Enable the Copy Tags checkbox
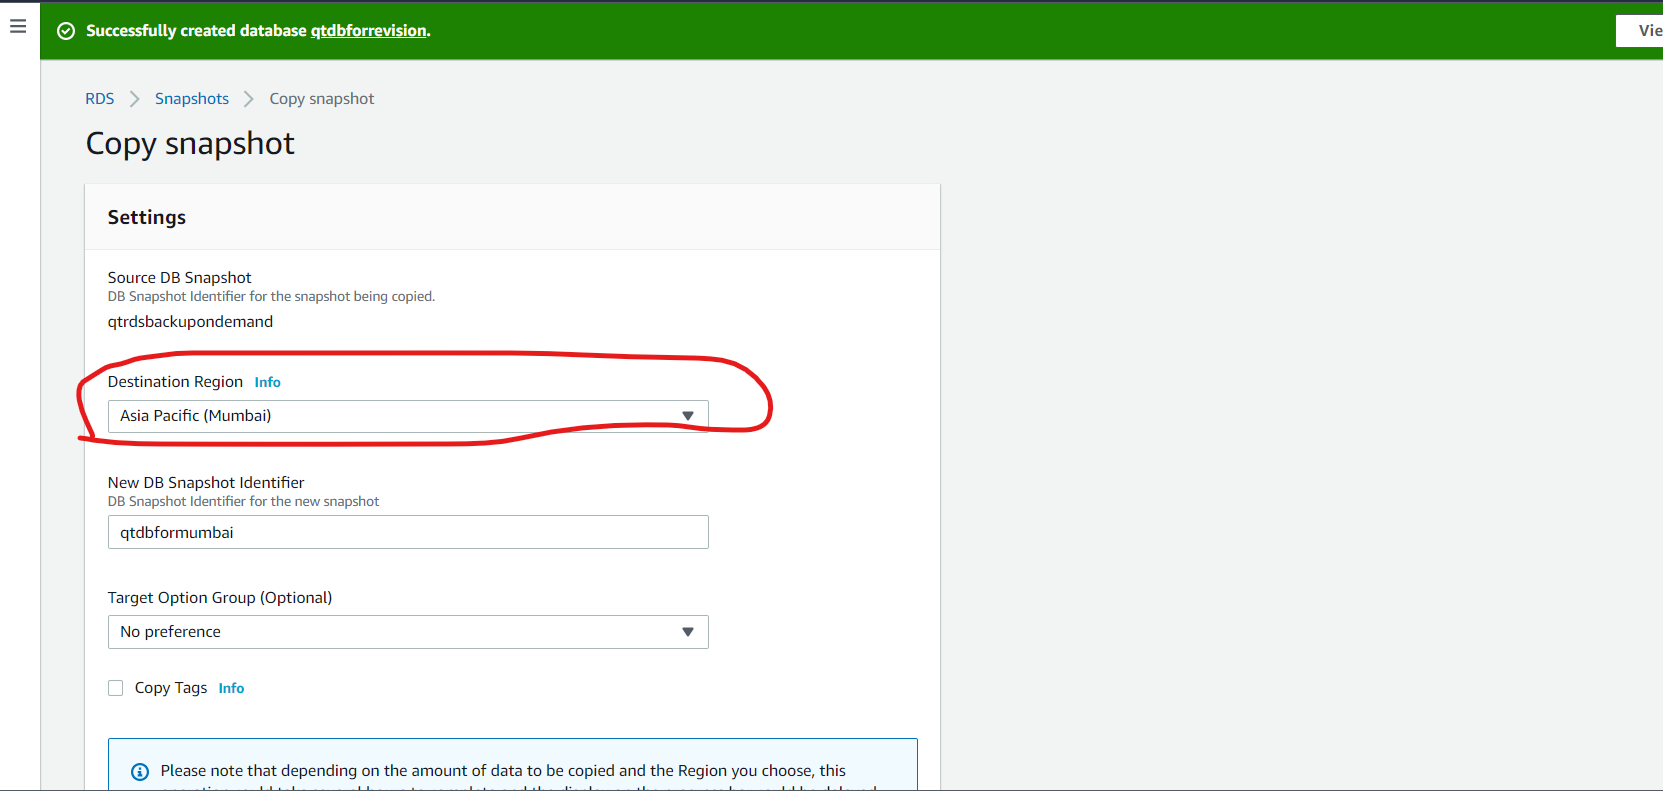 coord(116,688)
